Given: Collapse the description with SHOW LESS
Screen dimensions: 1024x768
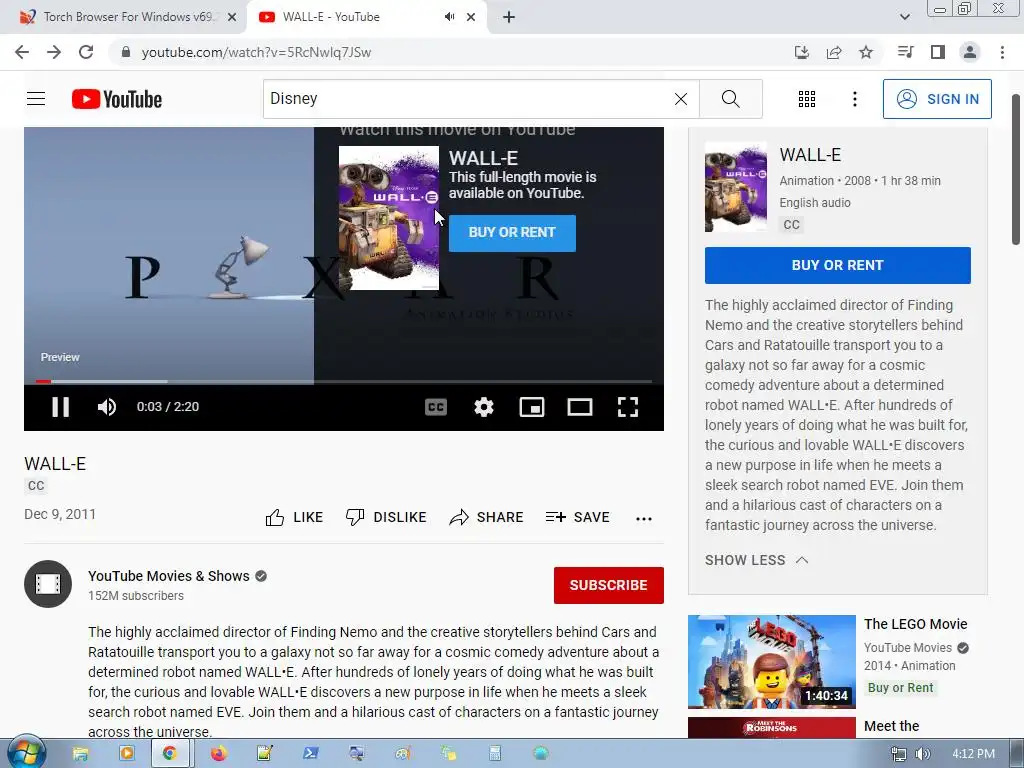Looking at the screenshot, I should [756, 560].
